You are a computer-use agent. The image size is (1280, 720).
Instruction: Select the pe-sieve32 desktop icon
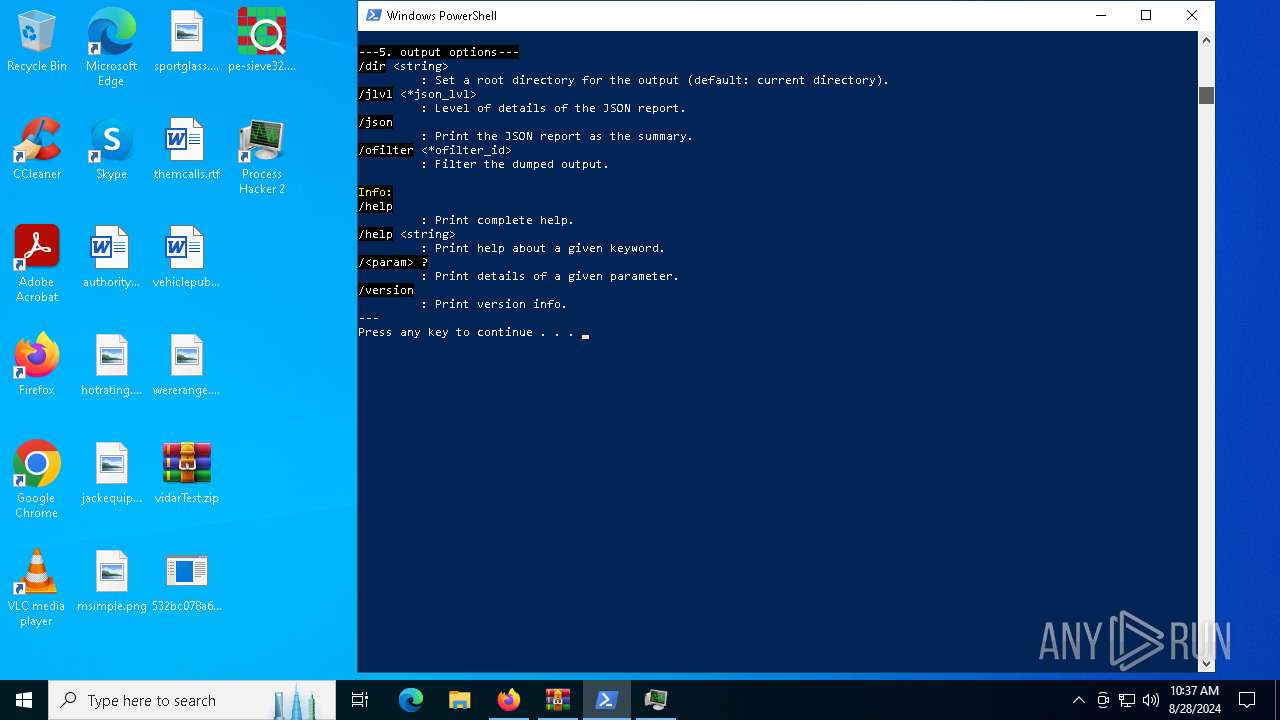262,42
